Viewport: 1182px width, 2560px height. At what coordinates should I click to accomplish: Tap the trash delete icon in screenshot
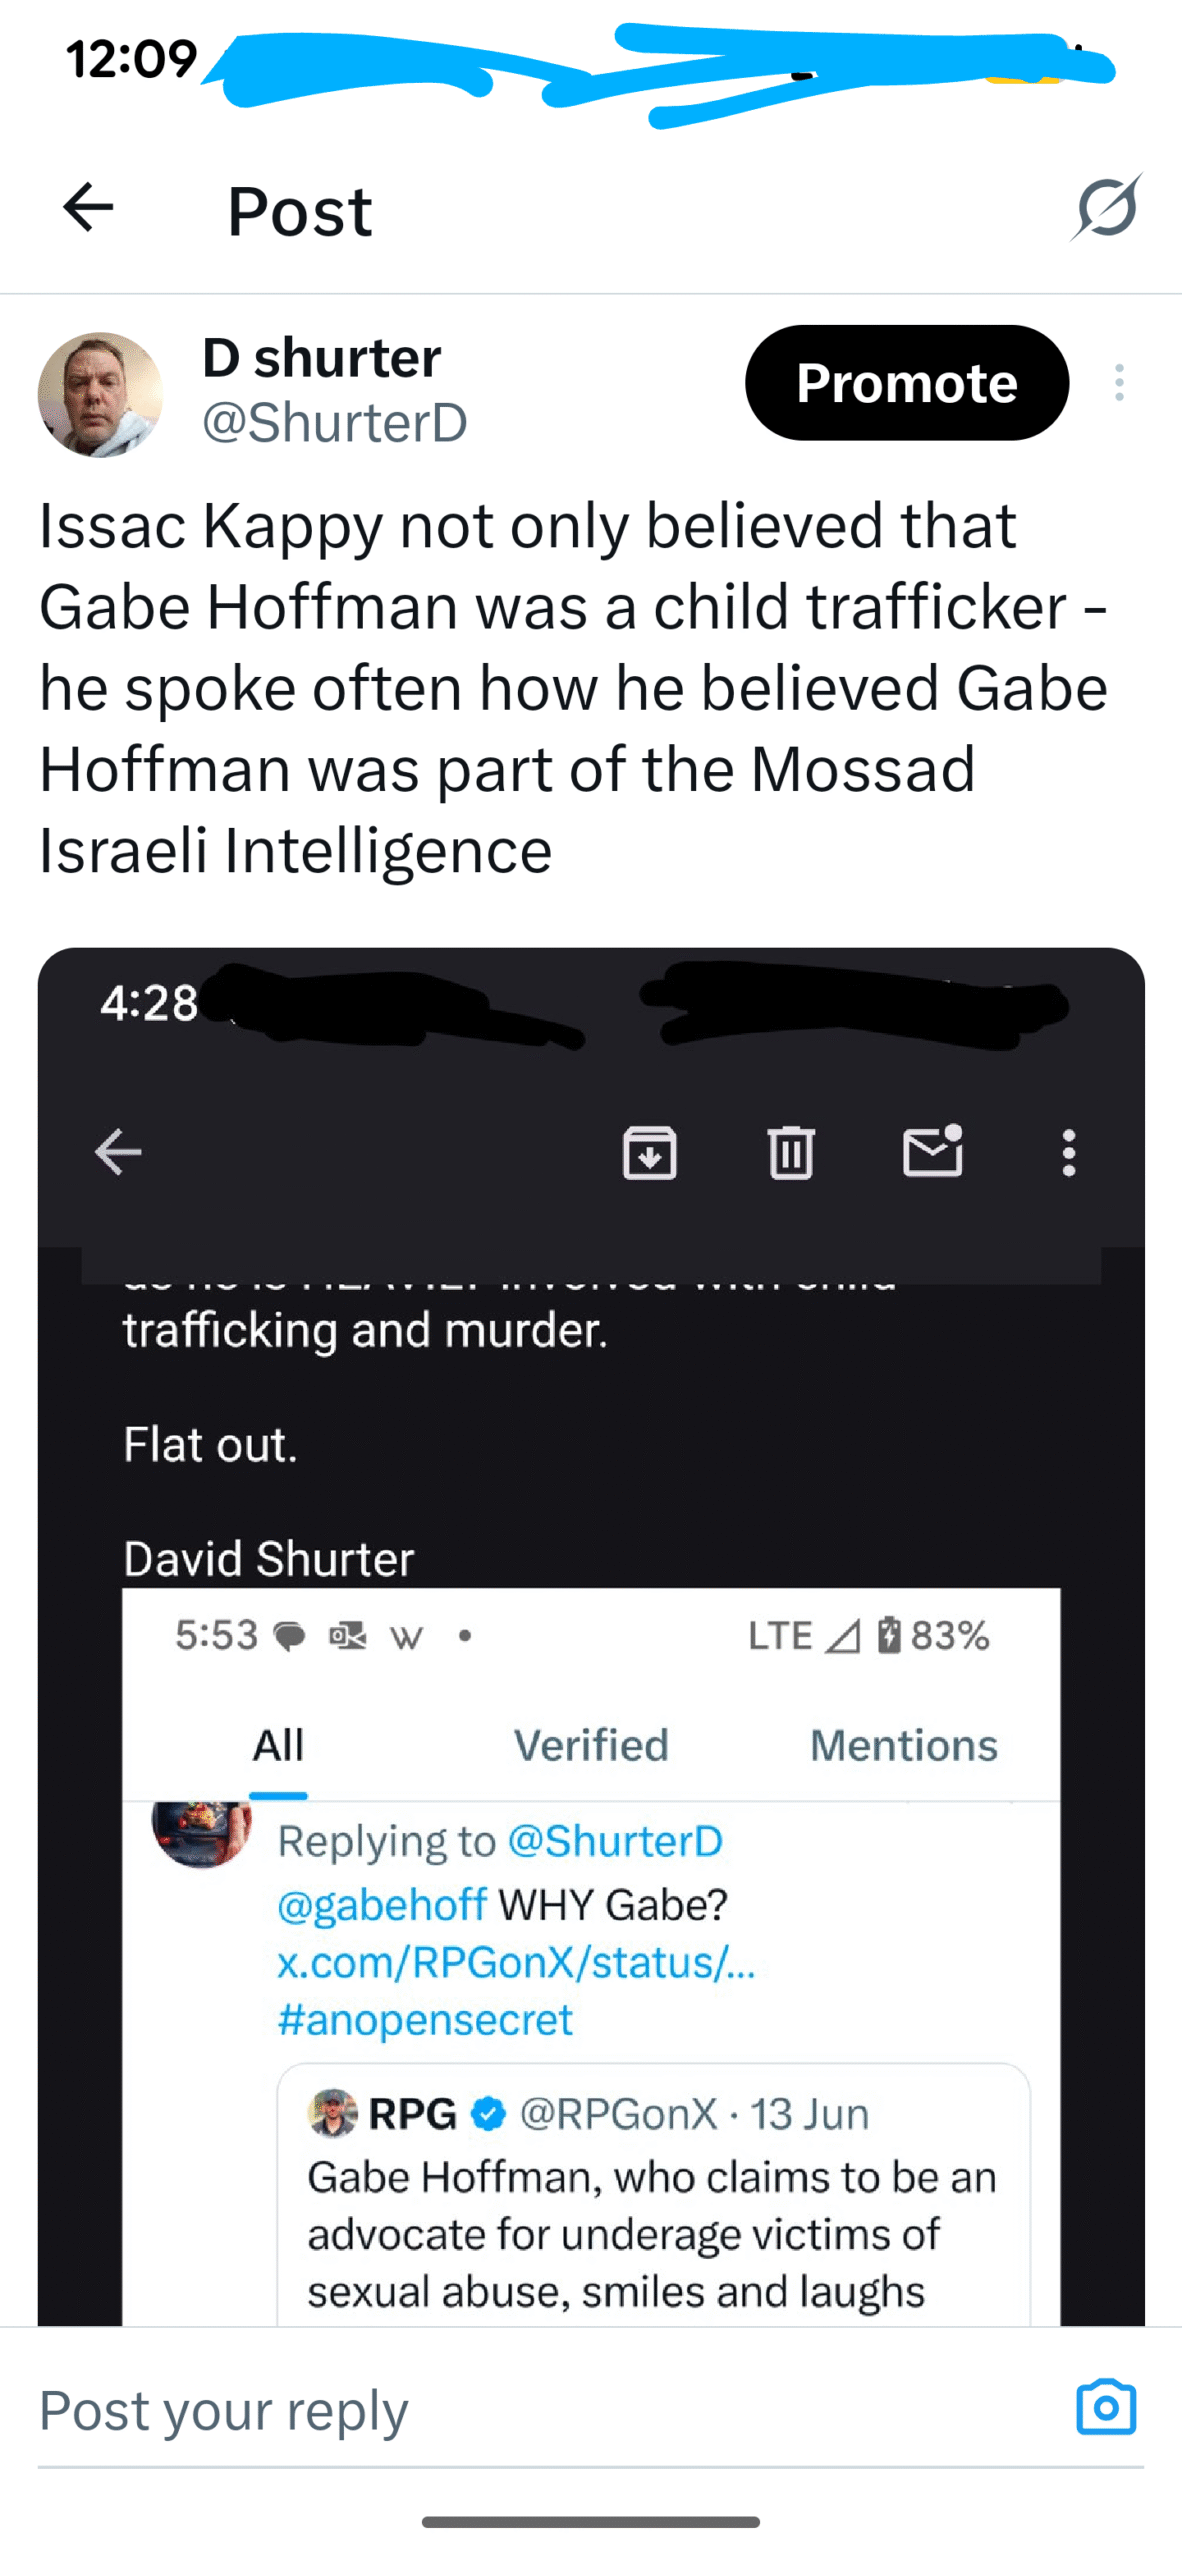tap(791, 1153)
